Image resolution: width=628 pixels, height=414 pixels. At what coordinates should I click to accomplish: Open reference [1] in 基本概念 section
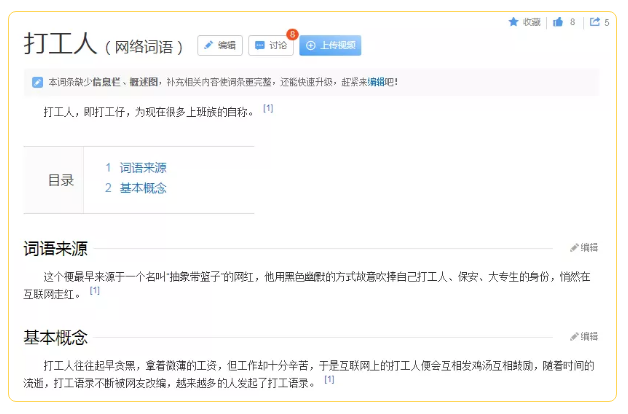[330, 380]
